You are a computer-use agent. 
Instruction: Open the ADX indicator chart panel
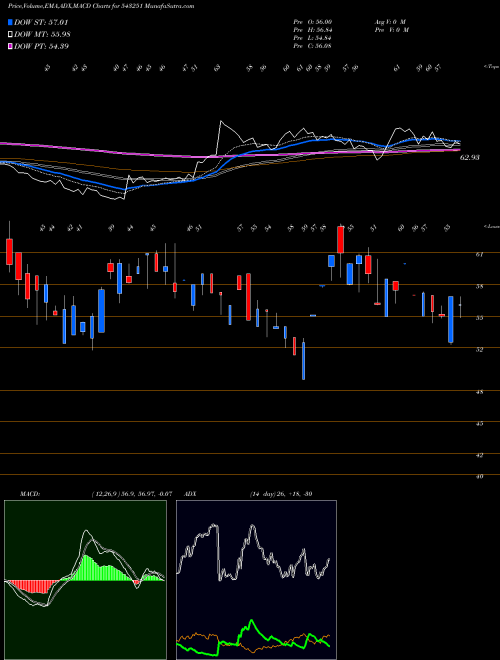[256, 580]
